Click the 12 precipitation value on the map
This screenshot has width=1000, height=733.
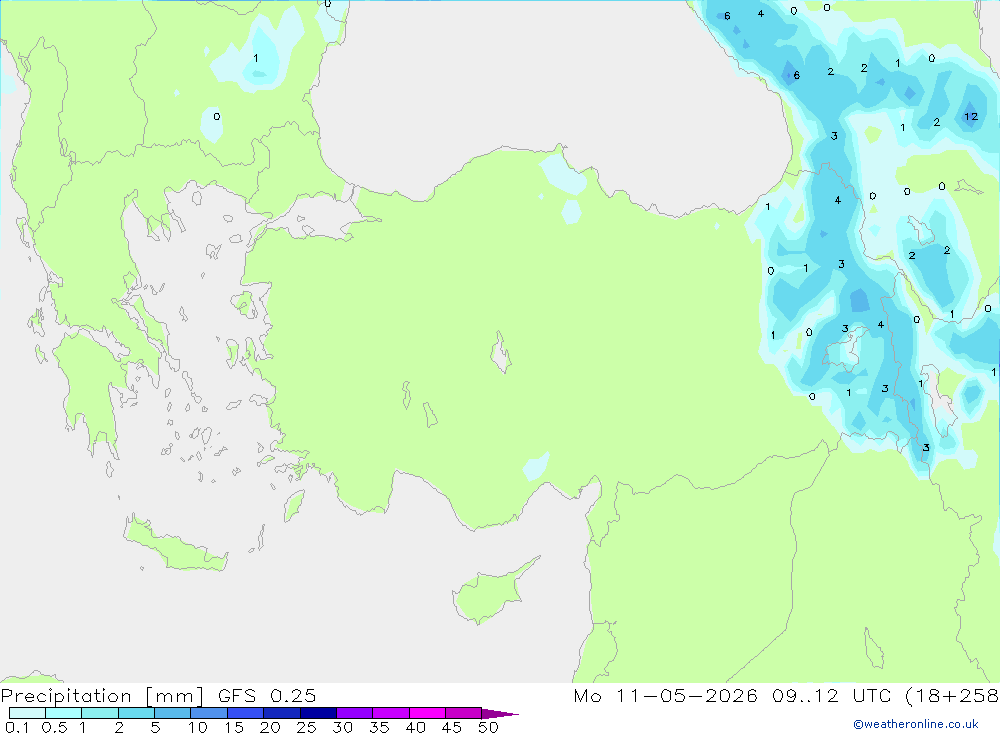click(x=971, y=116)
